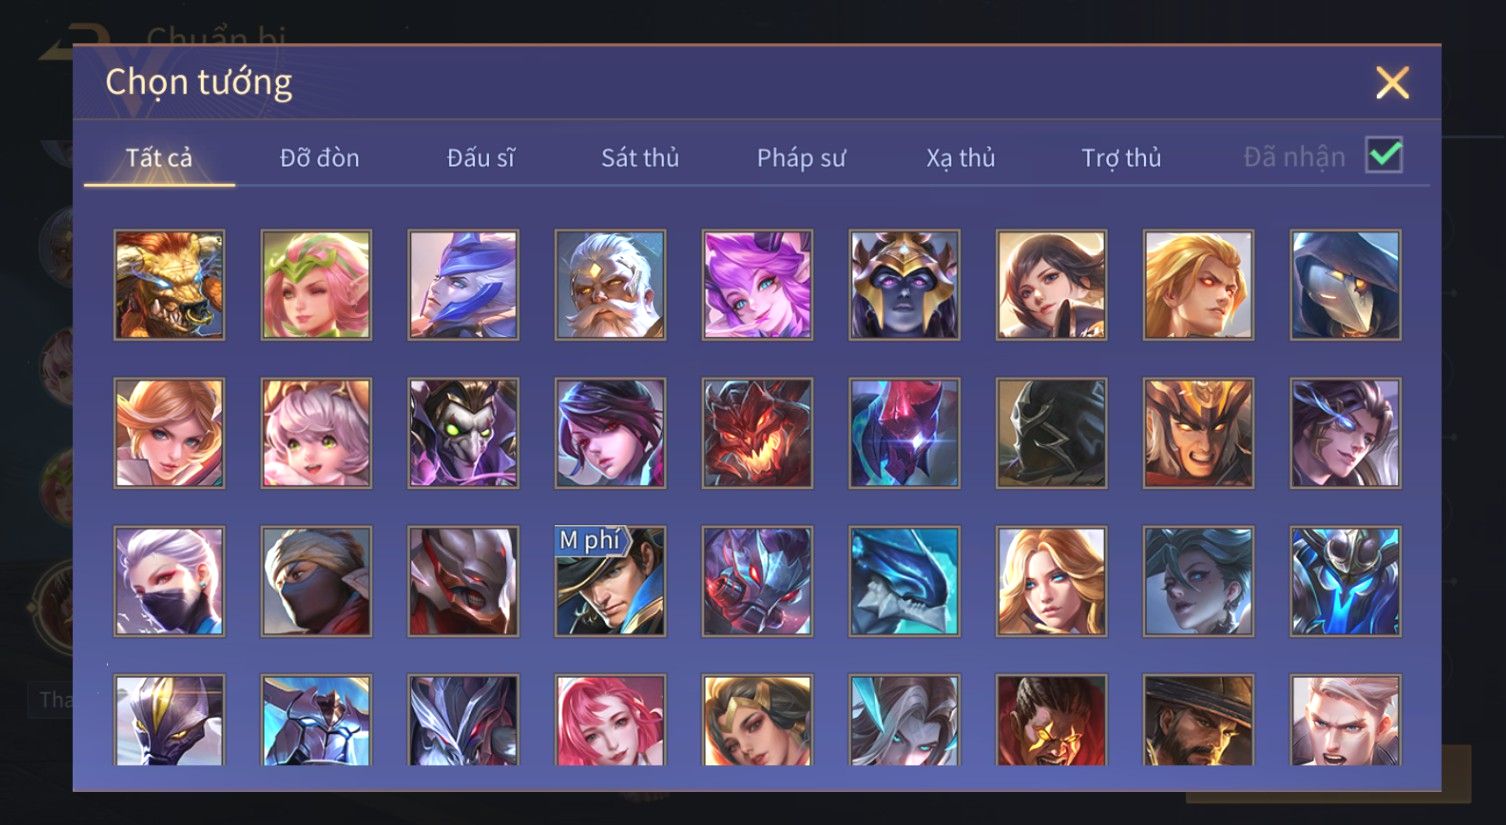Open the Trợ thủ tab

pos(1121,158)
